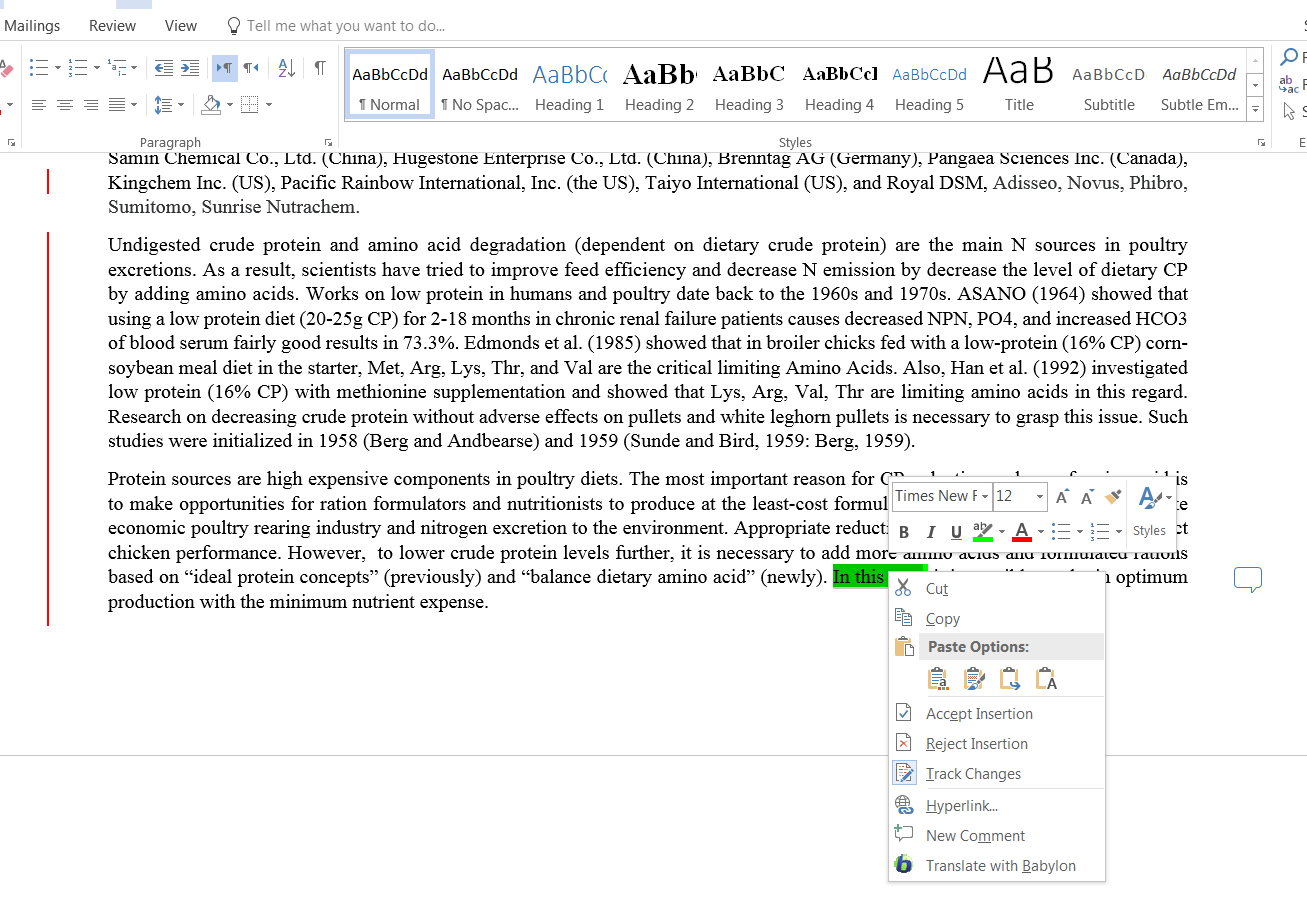This screenshot has width=1307, height=903.
Task: Click the Line and Paragraph Spacing icon
Action: [x=163, y=105]
